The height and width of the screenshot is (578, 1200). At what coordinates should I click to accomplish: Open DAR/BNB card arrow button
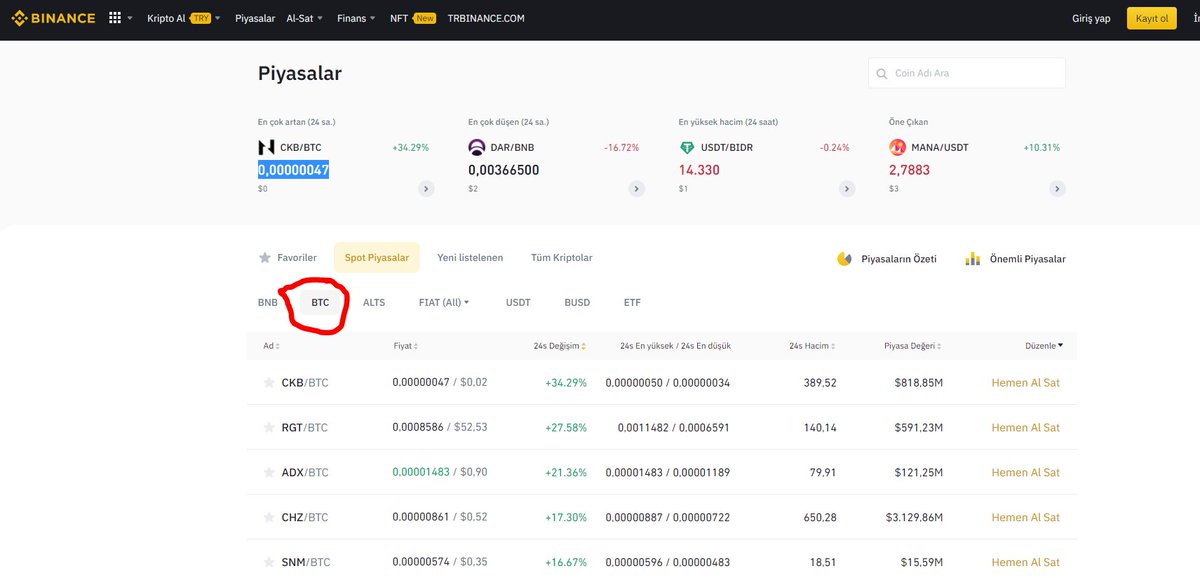[x=637, y=188]
